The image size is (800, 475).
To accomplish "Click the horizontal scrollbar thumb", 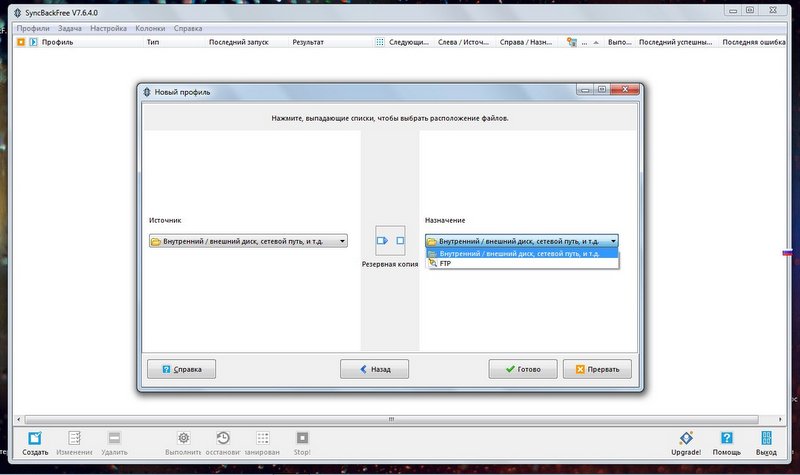I will (x=391, y=419).
